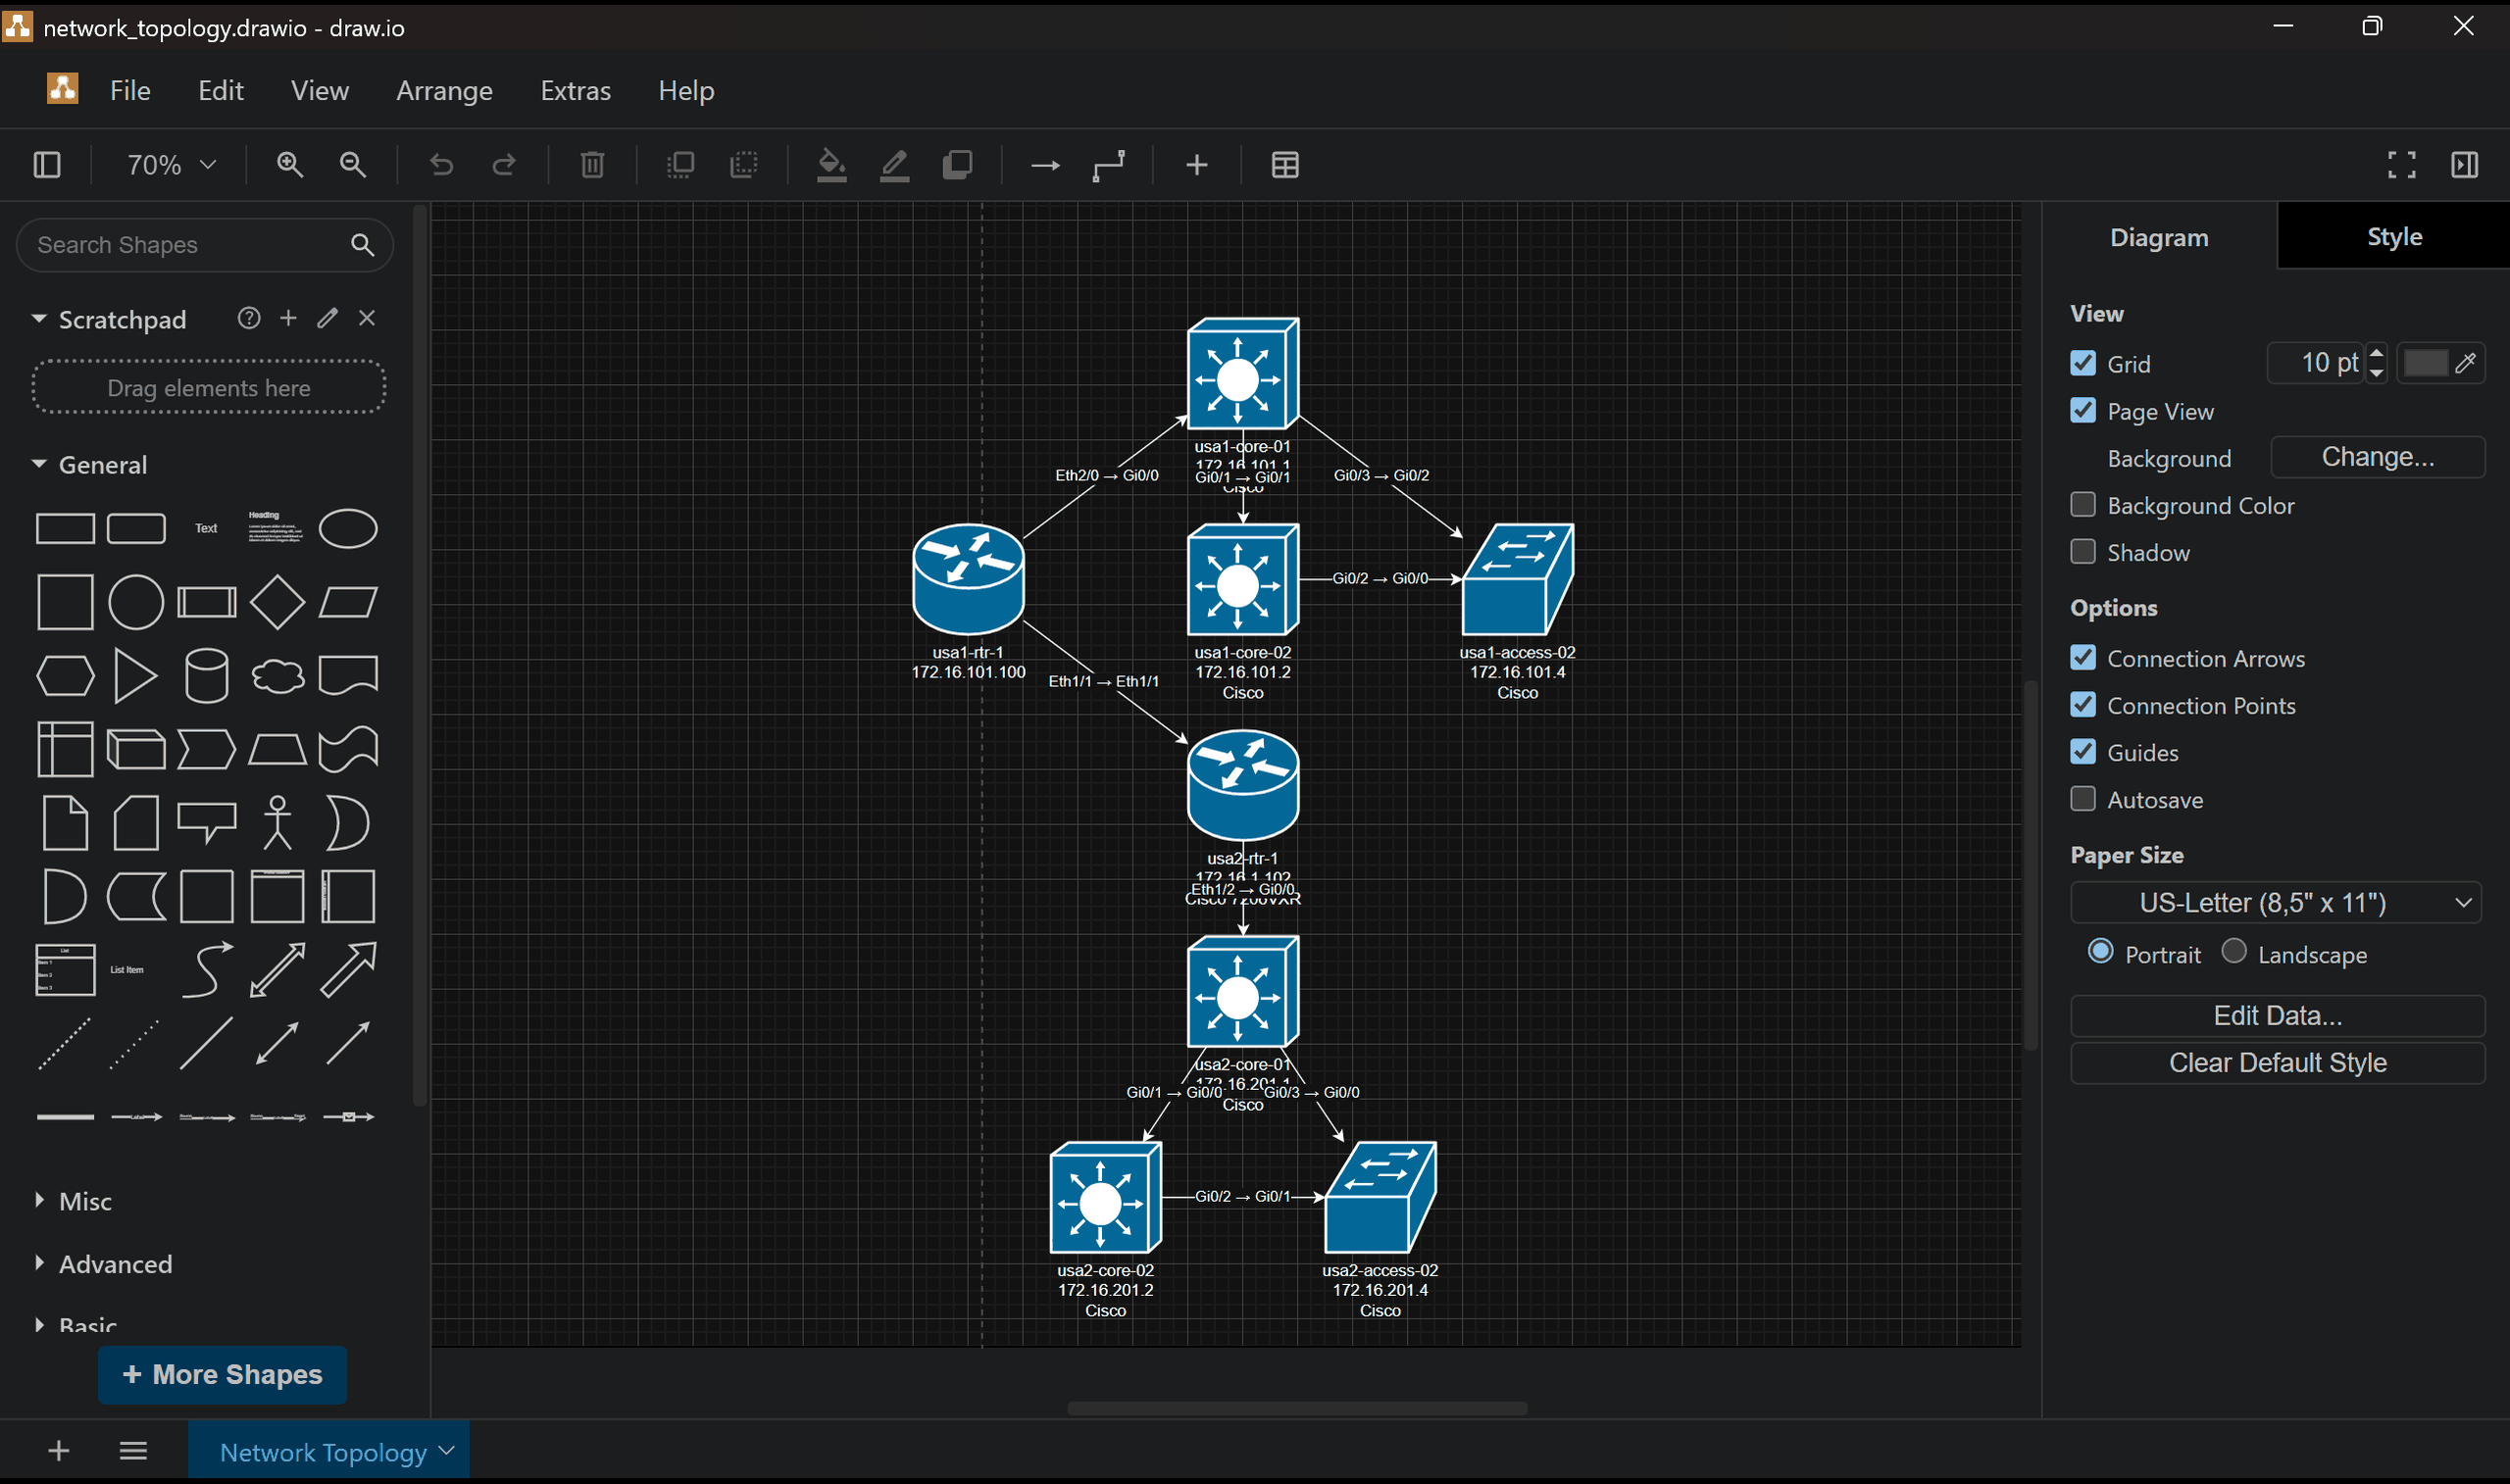This screenshot has width=2510, height=1484.
Task: Open the Extras menu
Action: click(x=575, y=91)
